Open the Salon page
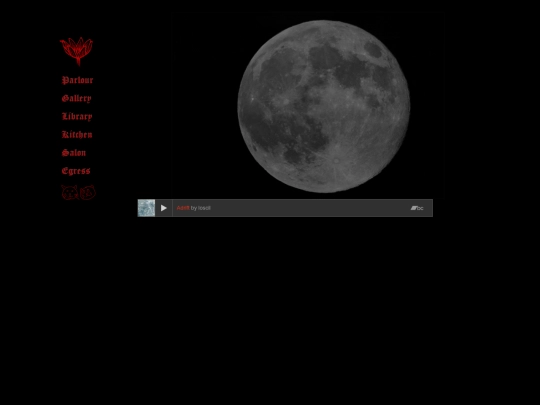The width and height of the screenshot is (540, 405). click(x=74, y=153)
